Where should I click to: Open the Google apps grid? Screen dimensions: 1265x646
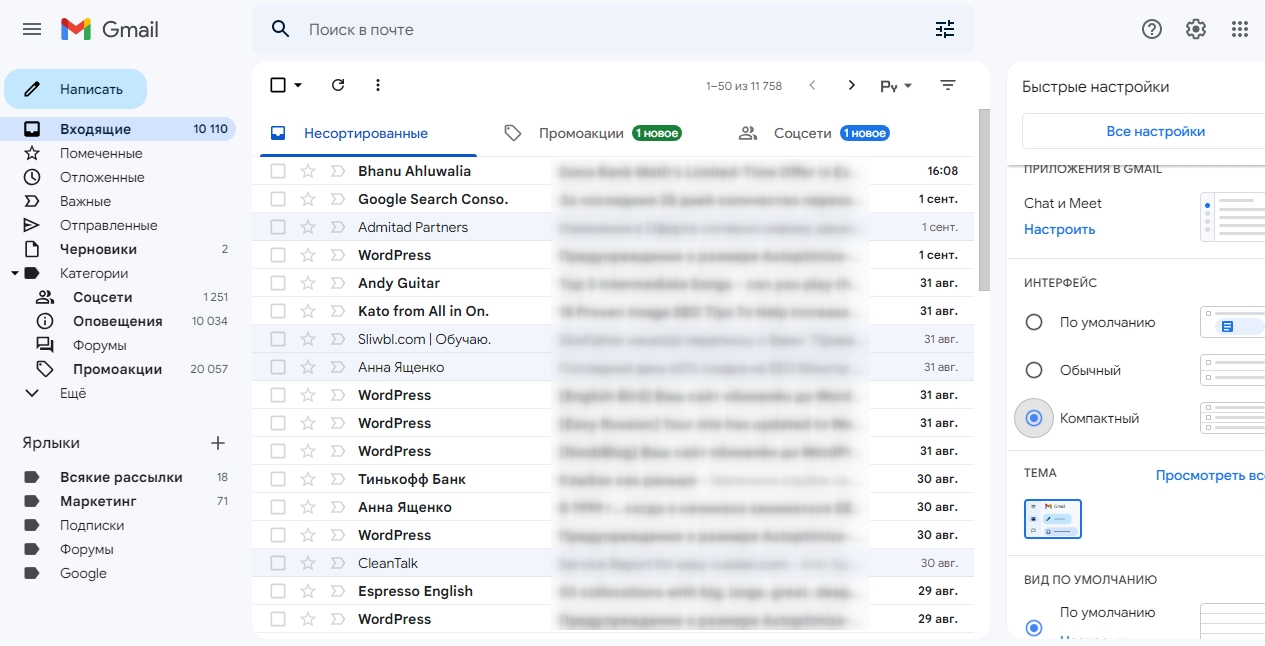(1240, 29)
